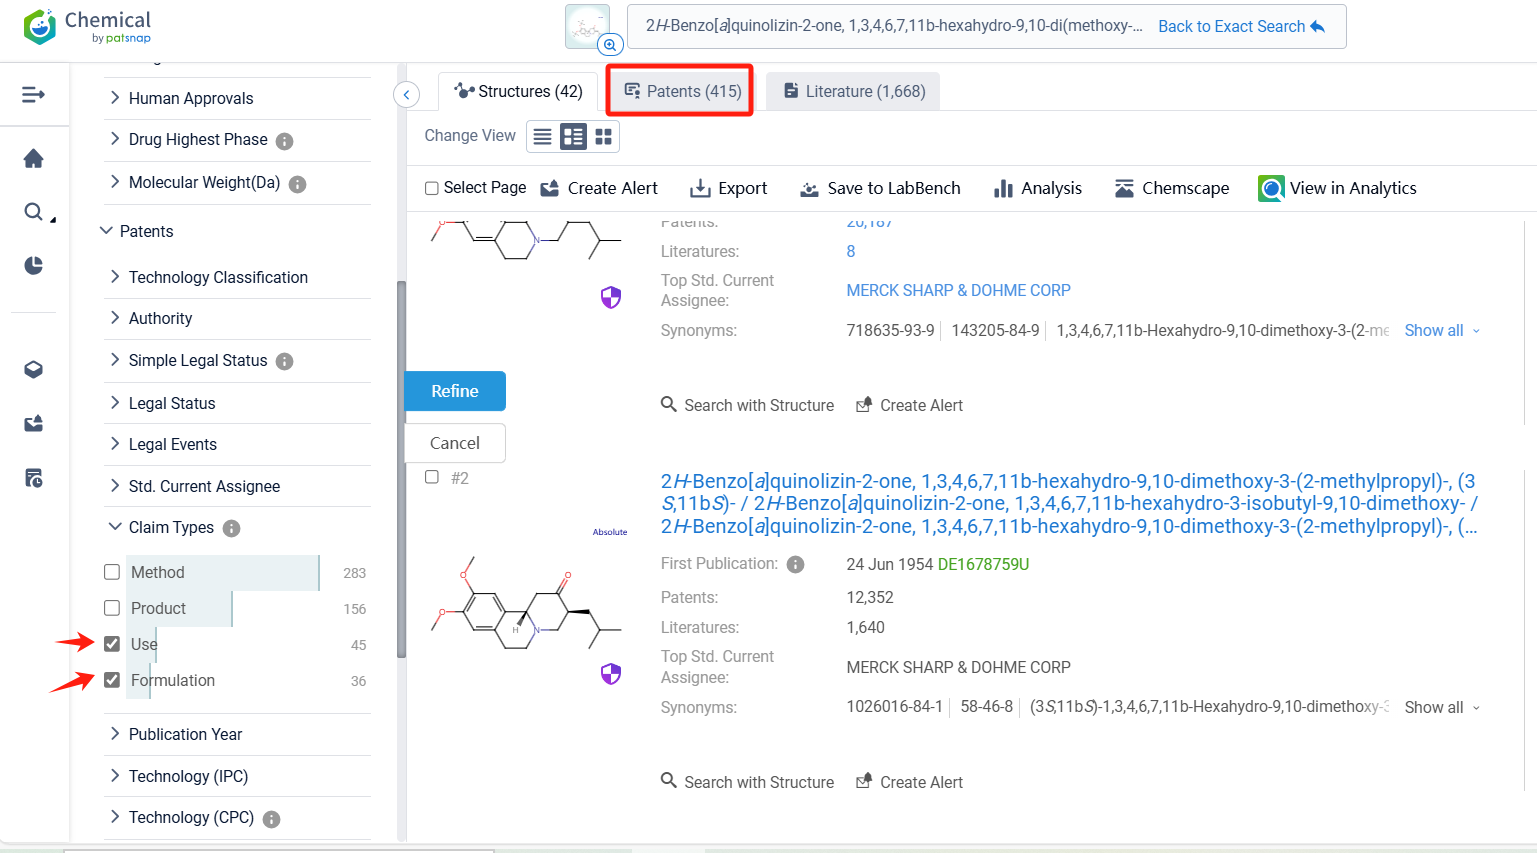Uncheck the Formulation claim type checkbox

click(112, 680)
